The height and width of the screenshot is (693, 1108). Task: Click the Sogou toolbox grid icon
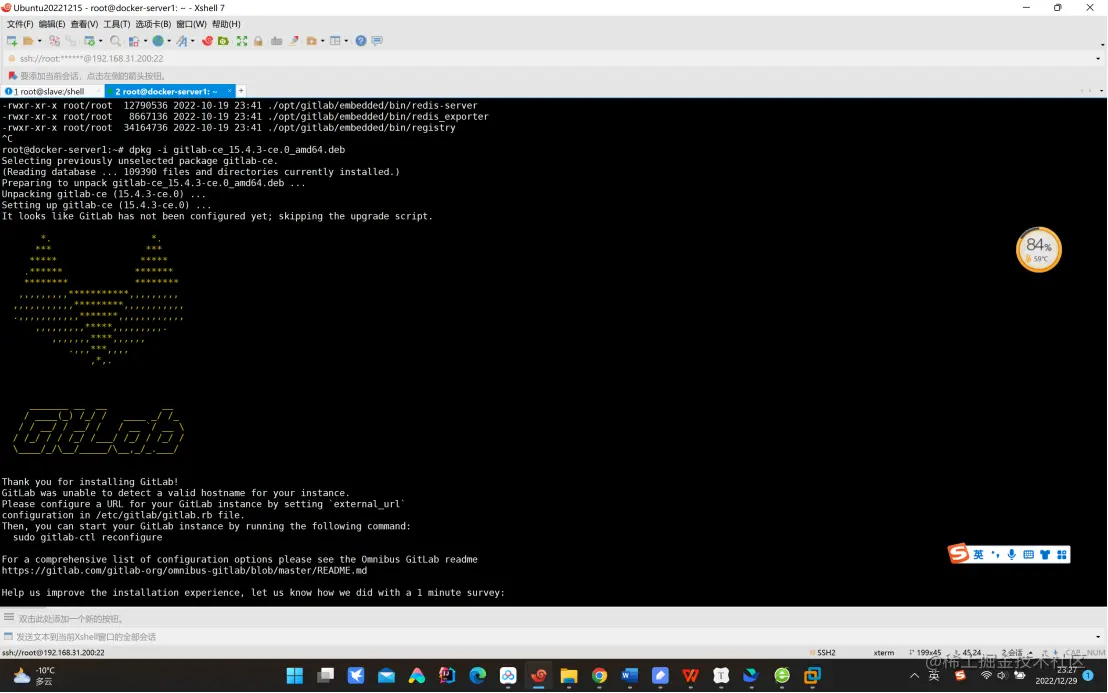tap(1061, 555)
